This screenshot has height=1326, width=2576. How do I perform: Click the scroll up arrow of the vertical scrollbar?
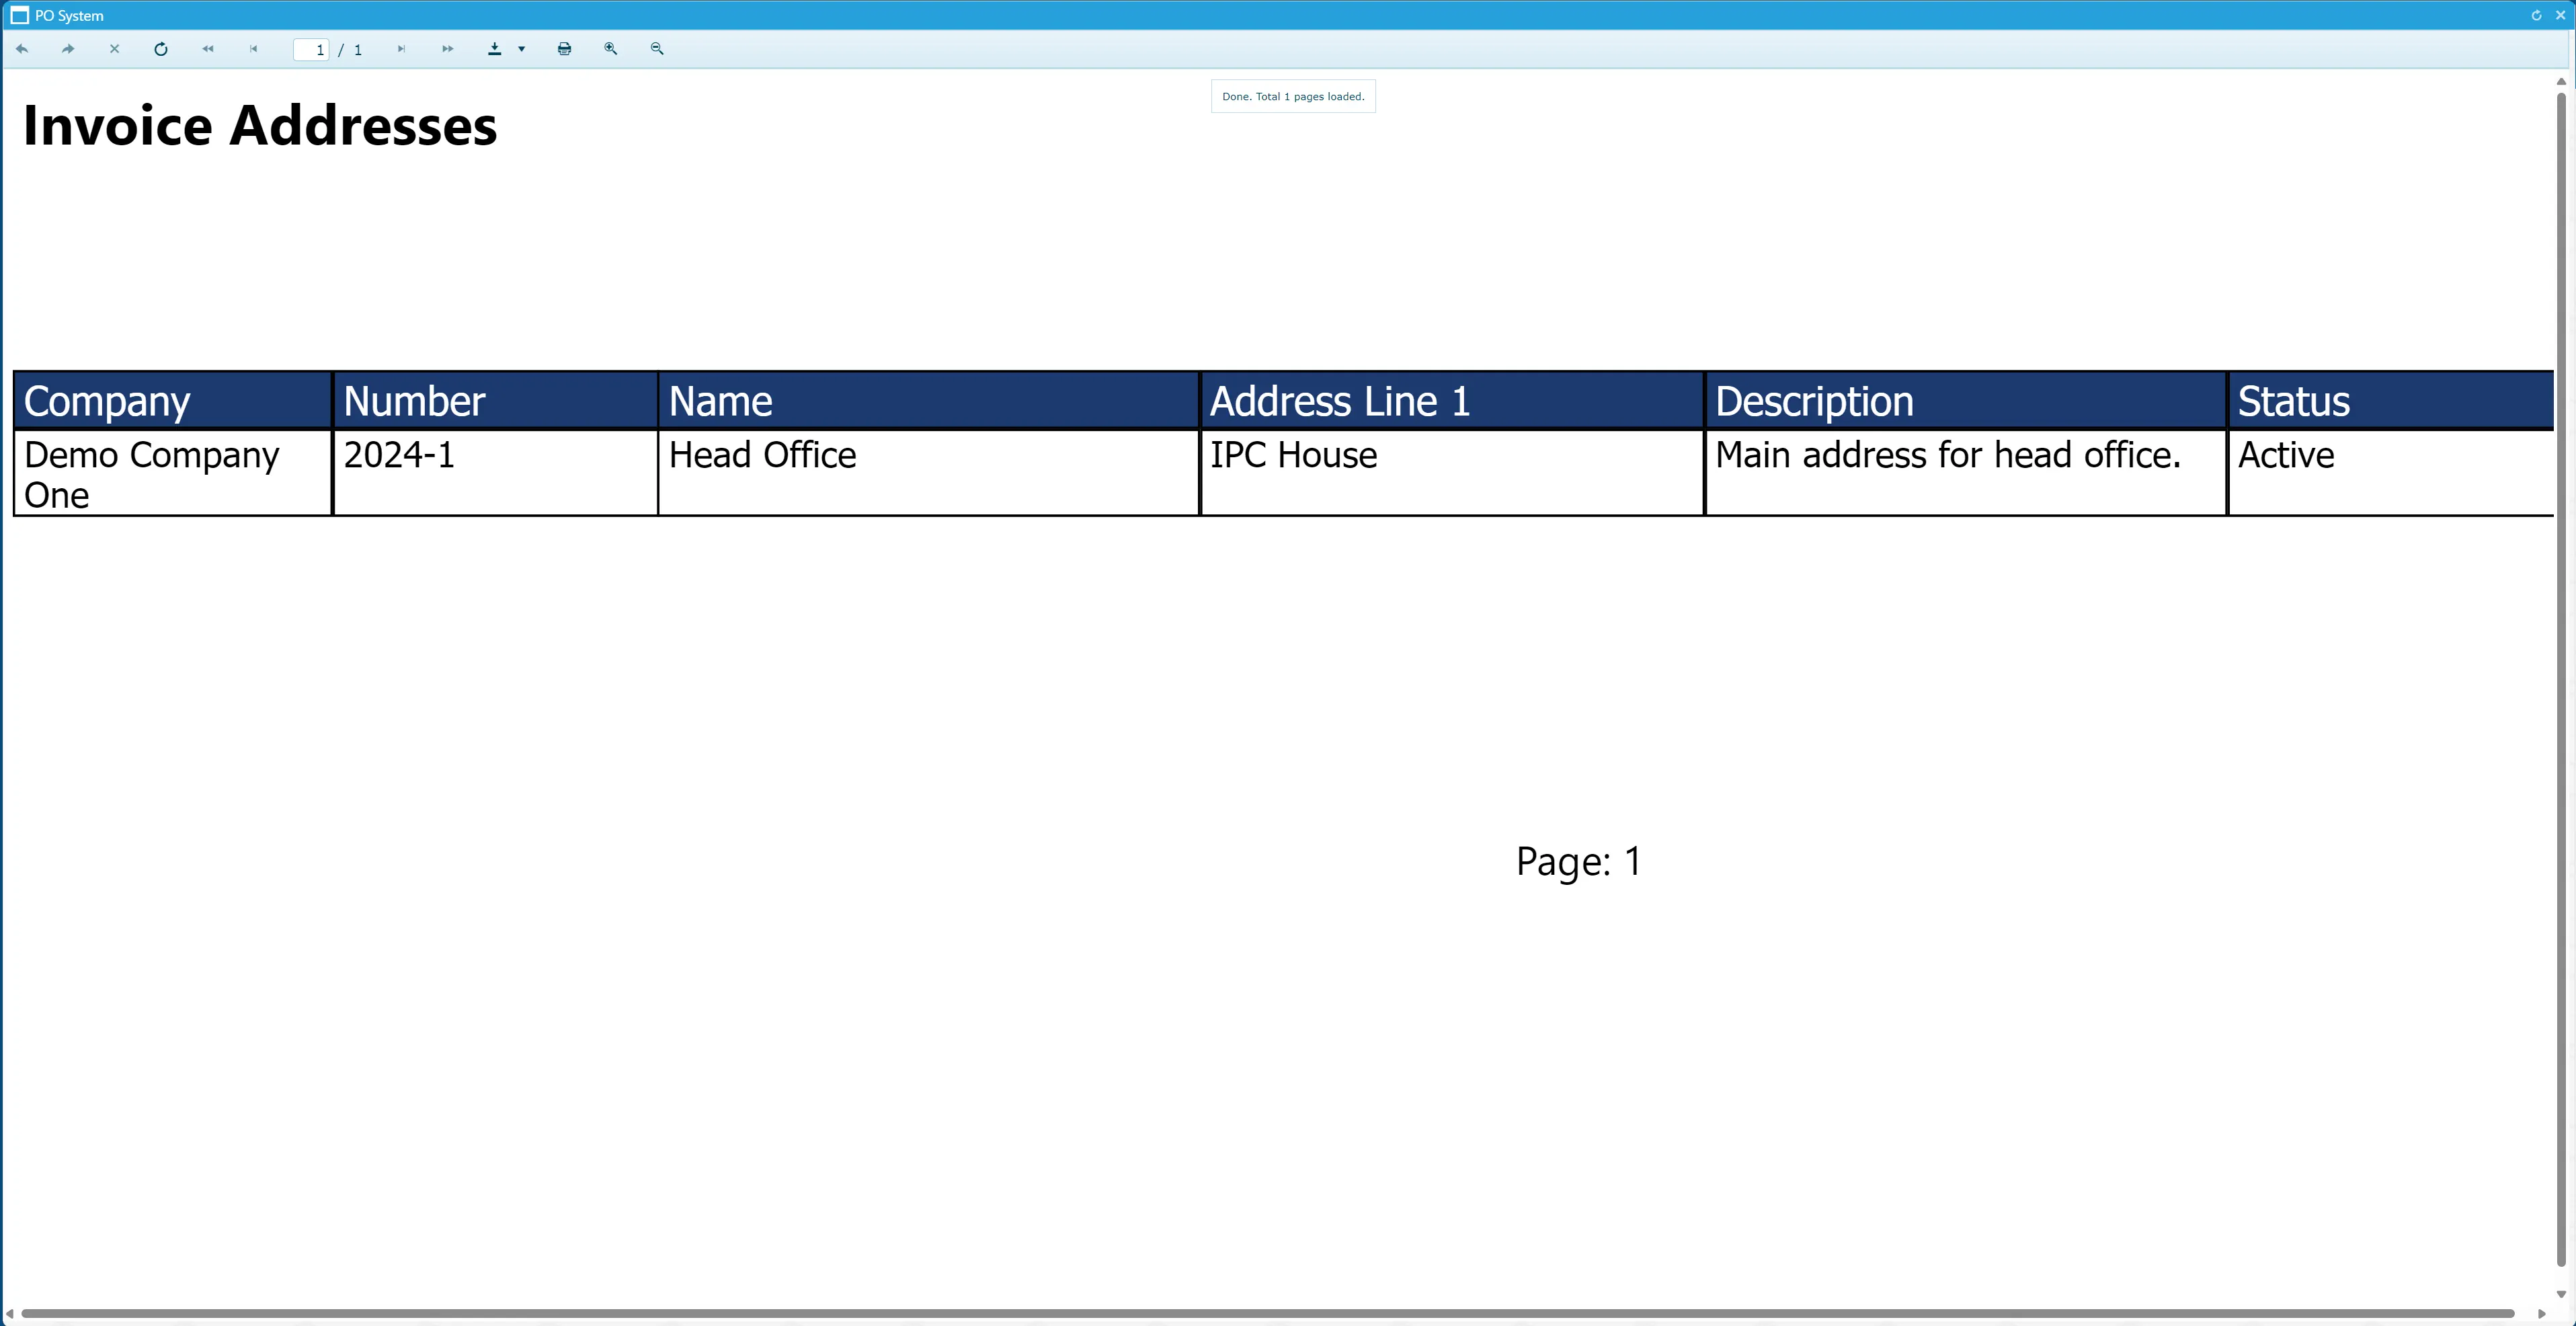tap(2561, 81)
